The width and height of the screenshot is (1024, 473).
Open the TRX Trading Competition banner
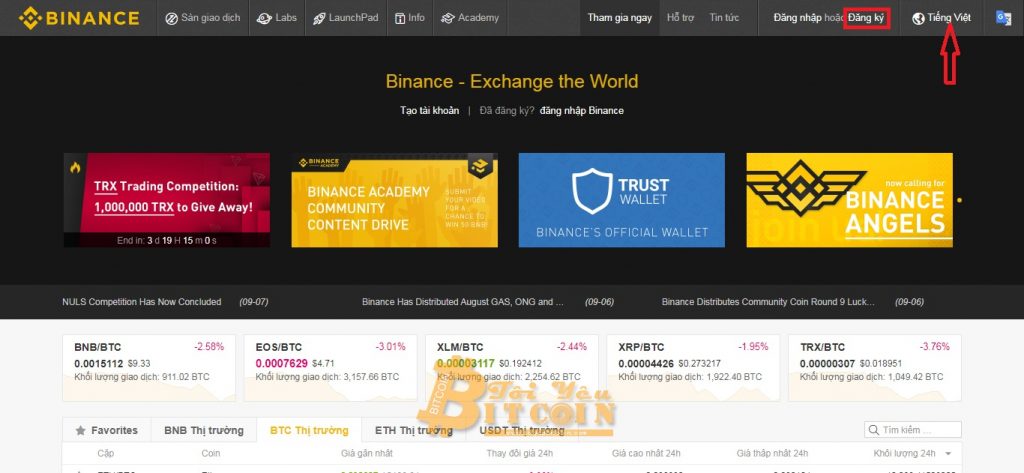click(167, 200)
